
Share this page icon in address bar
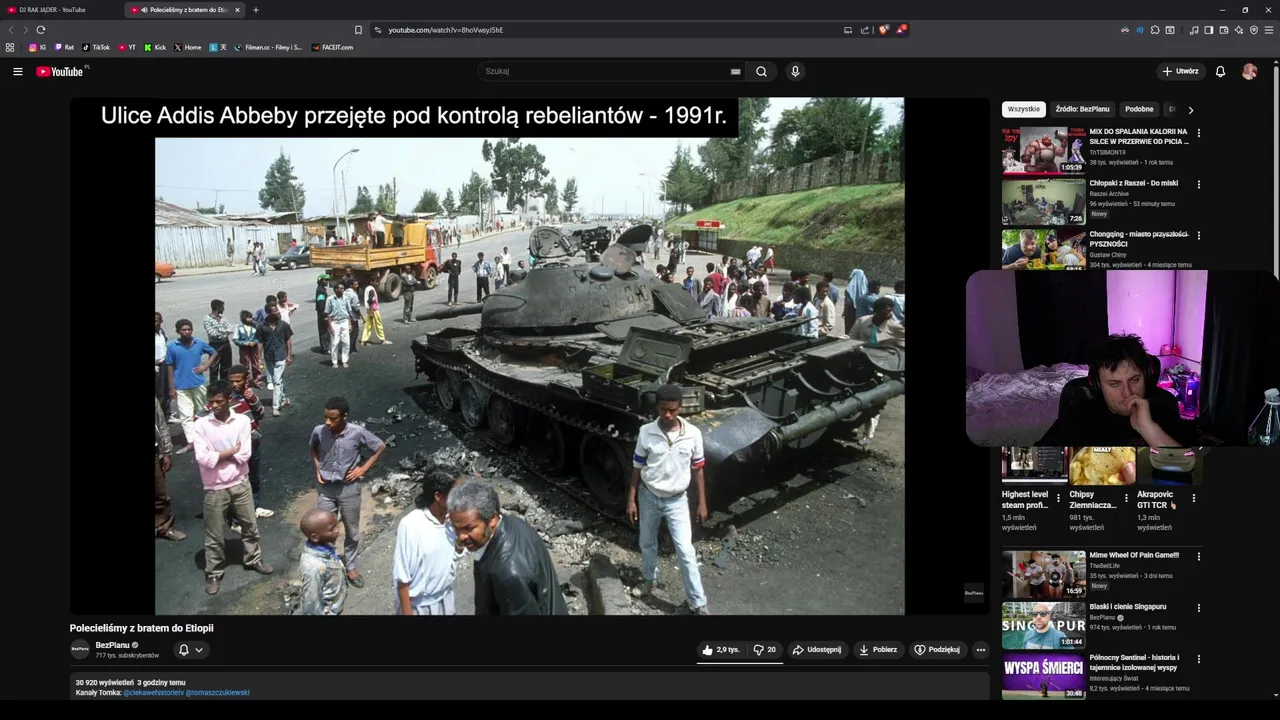(x=865, y=30)
